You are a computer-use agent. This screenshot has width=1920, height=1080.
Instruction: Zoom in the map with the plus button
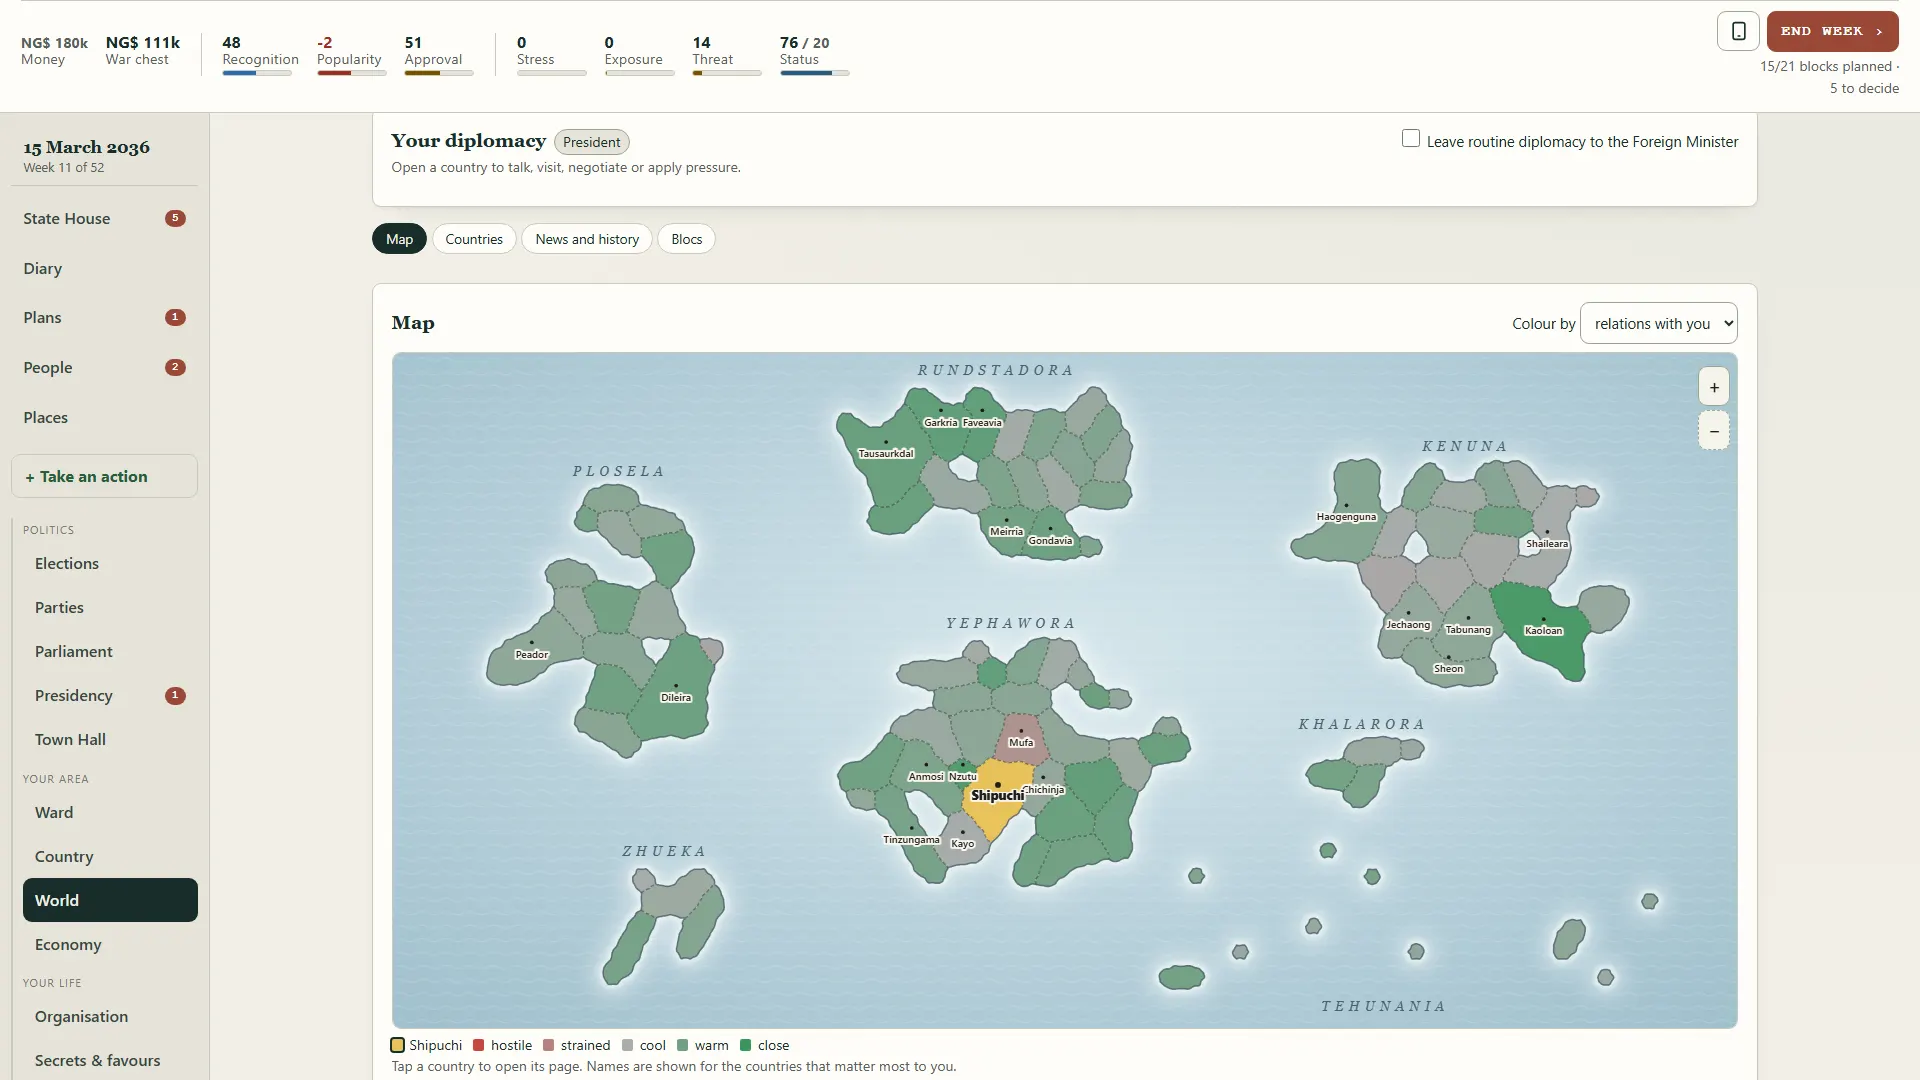(1713, 387)
